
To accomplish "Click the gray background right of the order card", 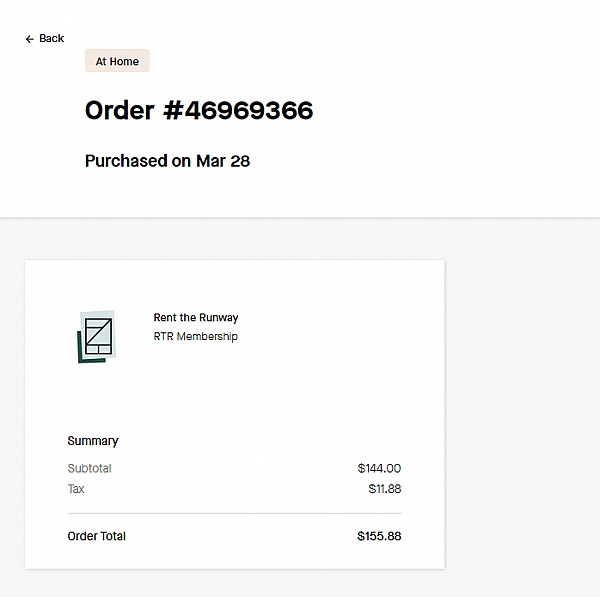I will tap(520, 400).
